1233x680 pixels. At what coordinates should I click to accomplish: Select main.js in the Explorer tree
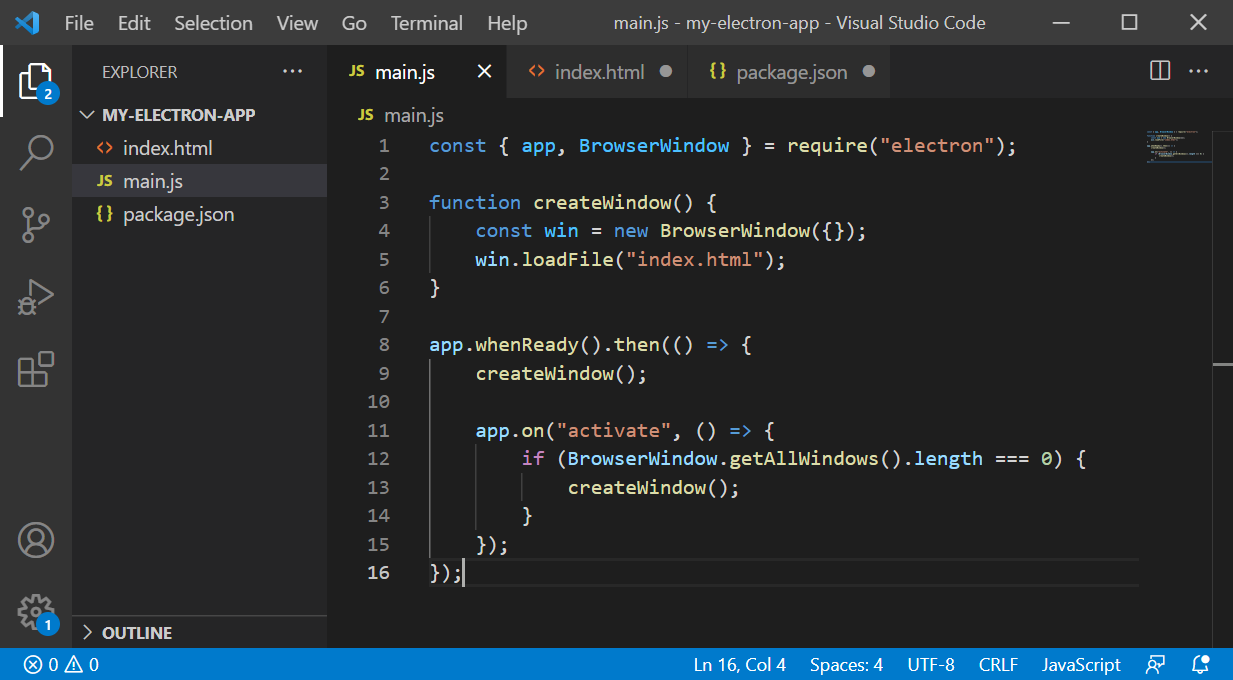pos(199,181)
